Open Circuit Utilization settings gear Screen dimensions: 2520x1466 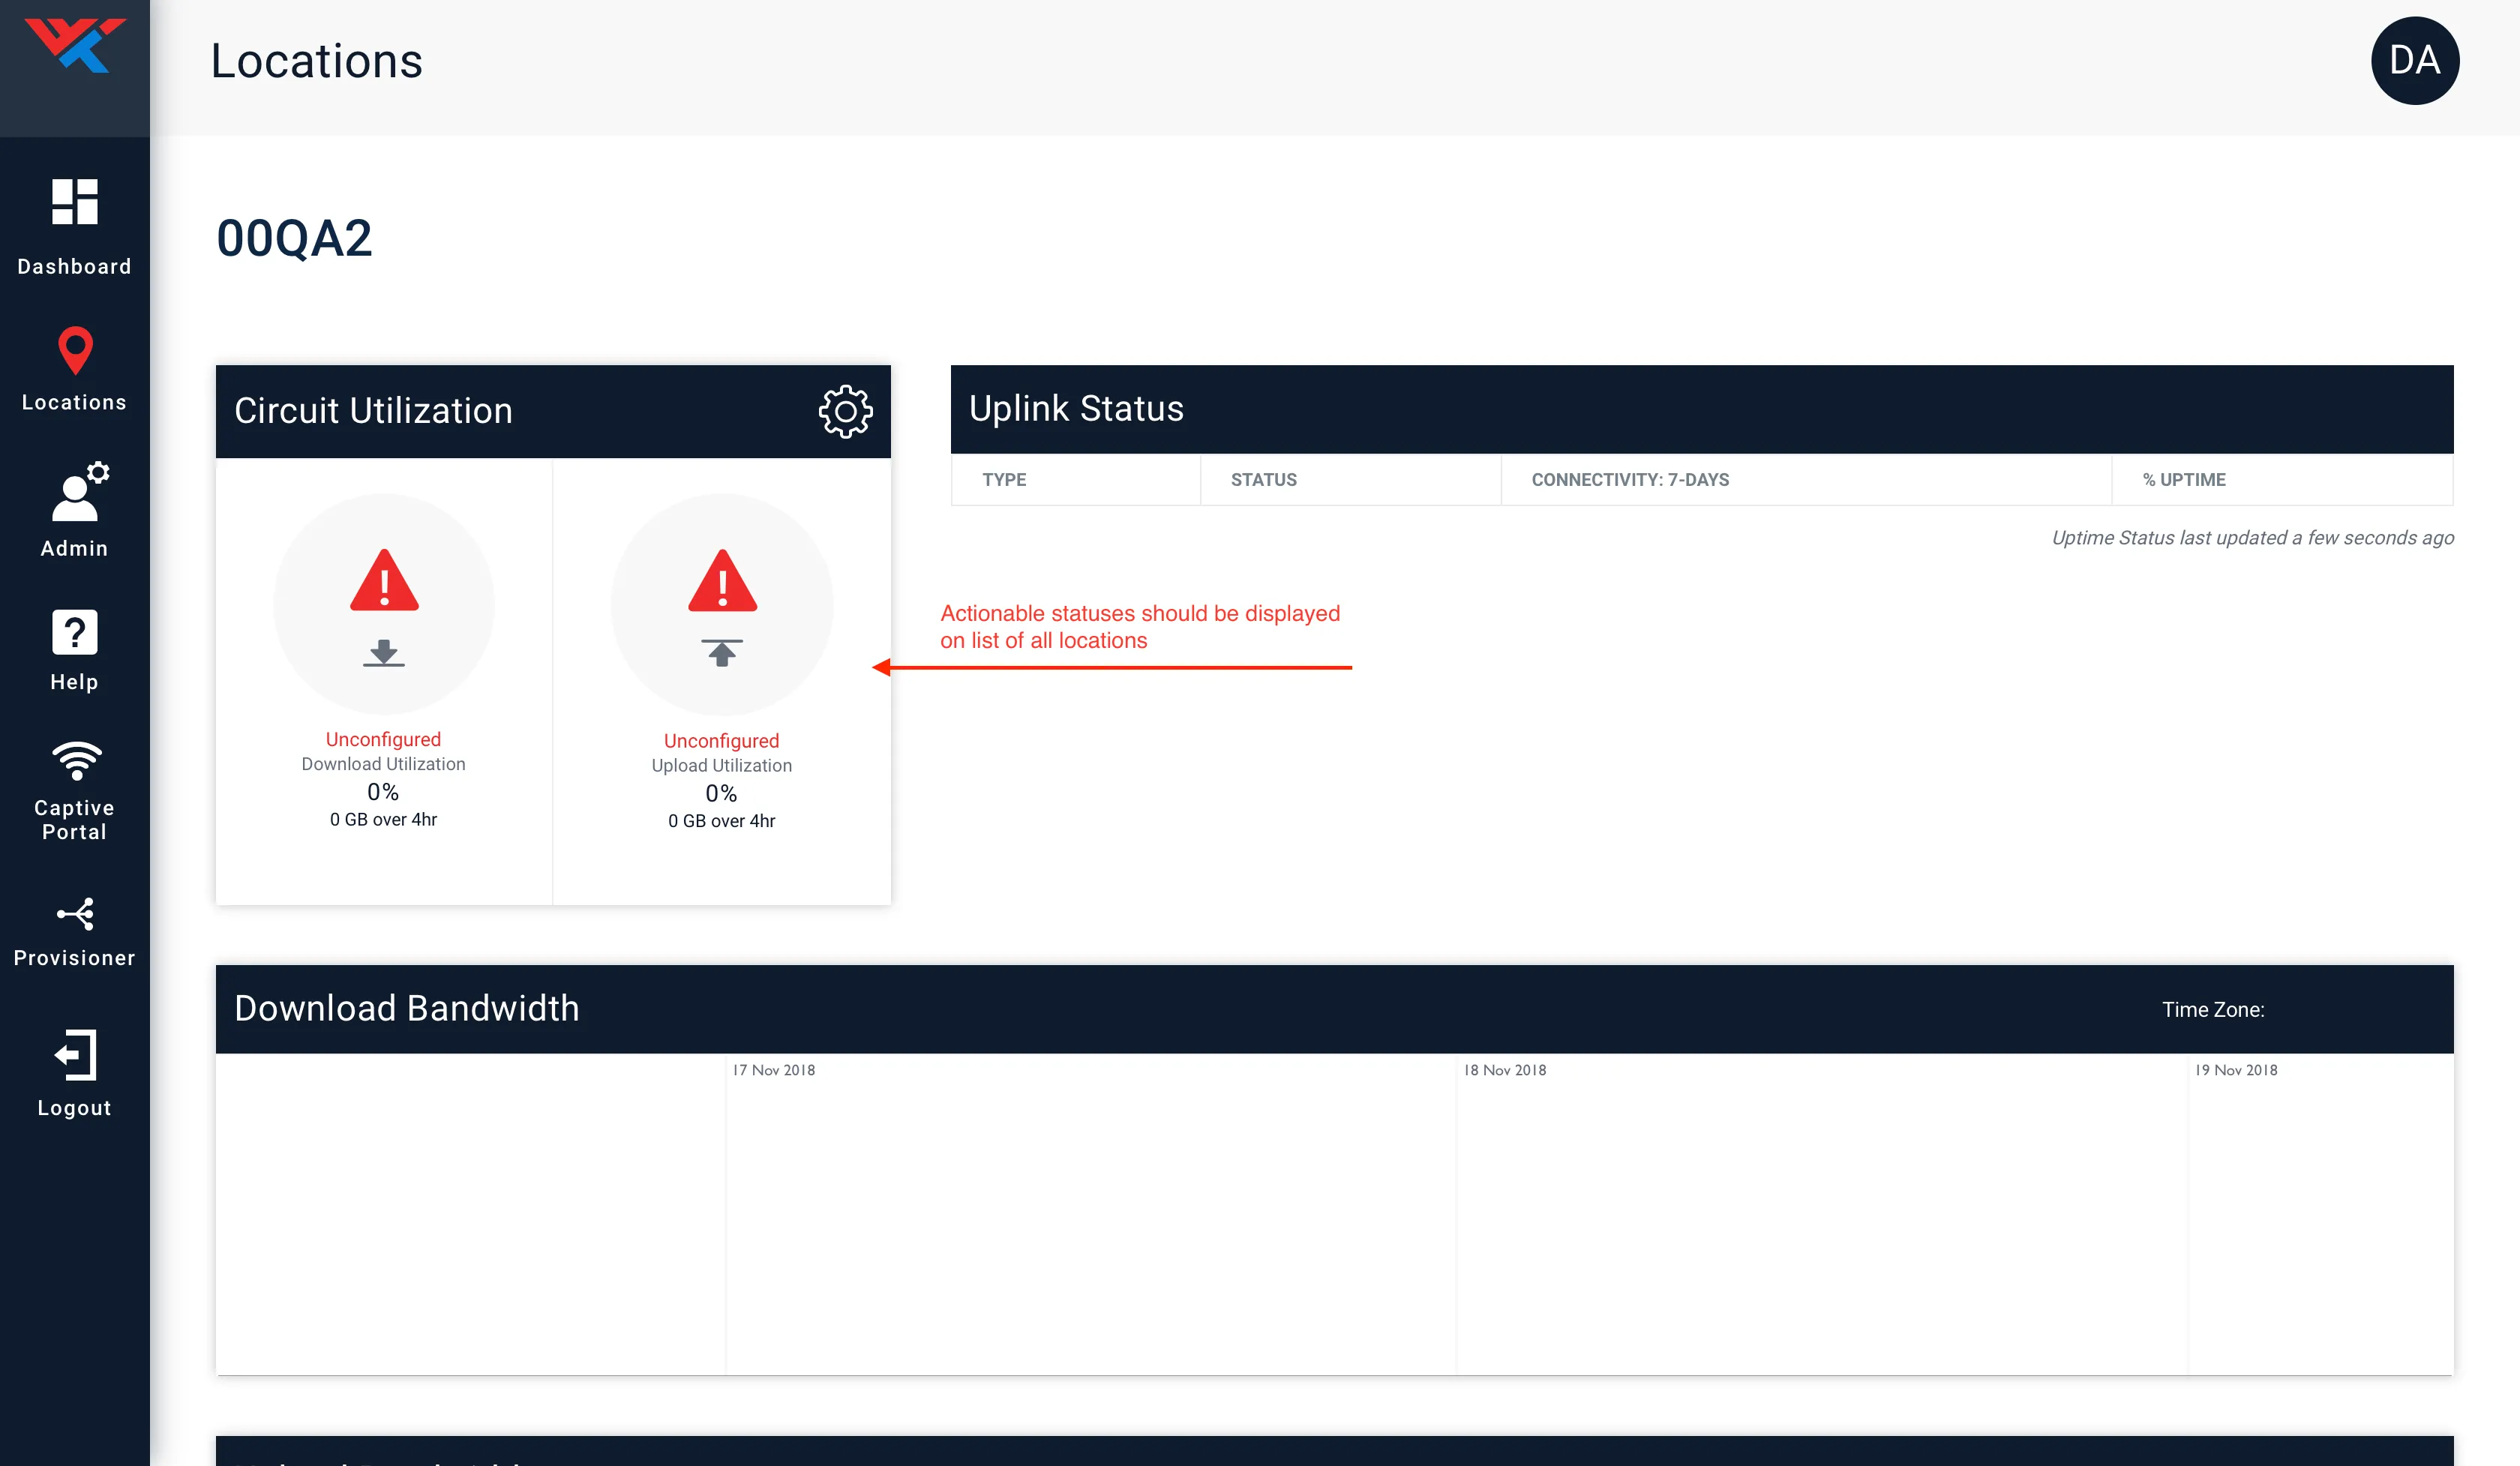point(845,411)
